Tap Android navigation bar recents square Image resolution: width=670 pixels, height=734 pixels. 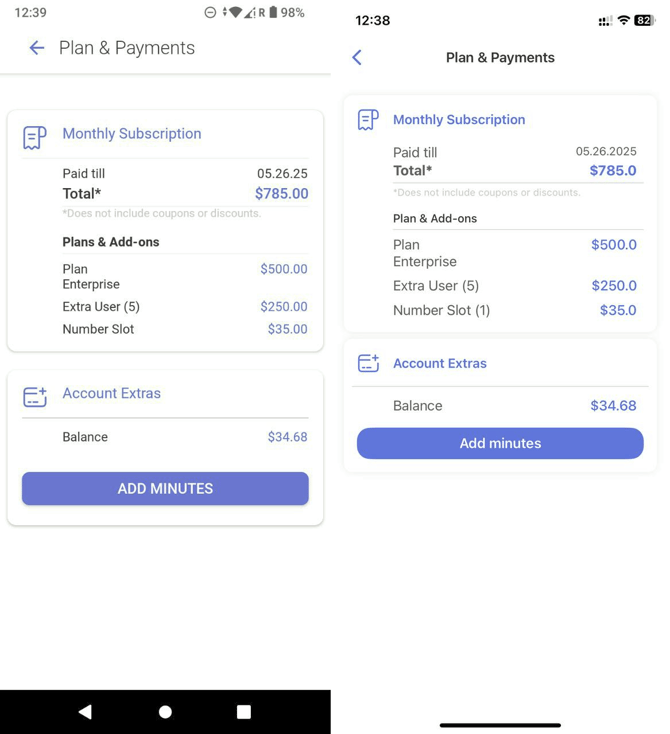[x=244, y=712]
